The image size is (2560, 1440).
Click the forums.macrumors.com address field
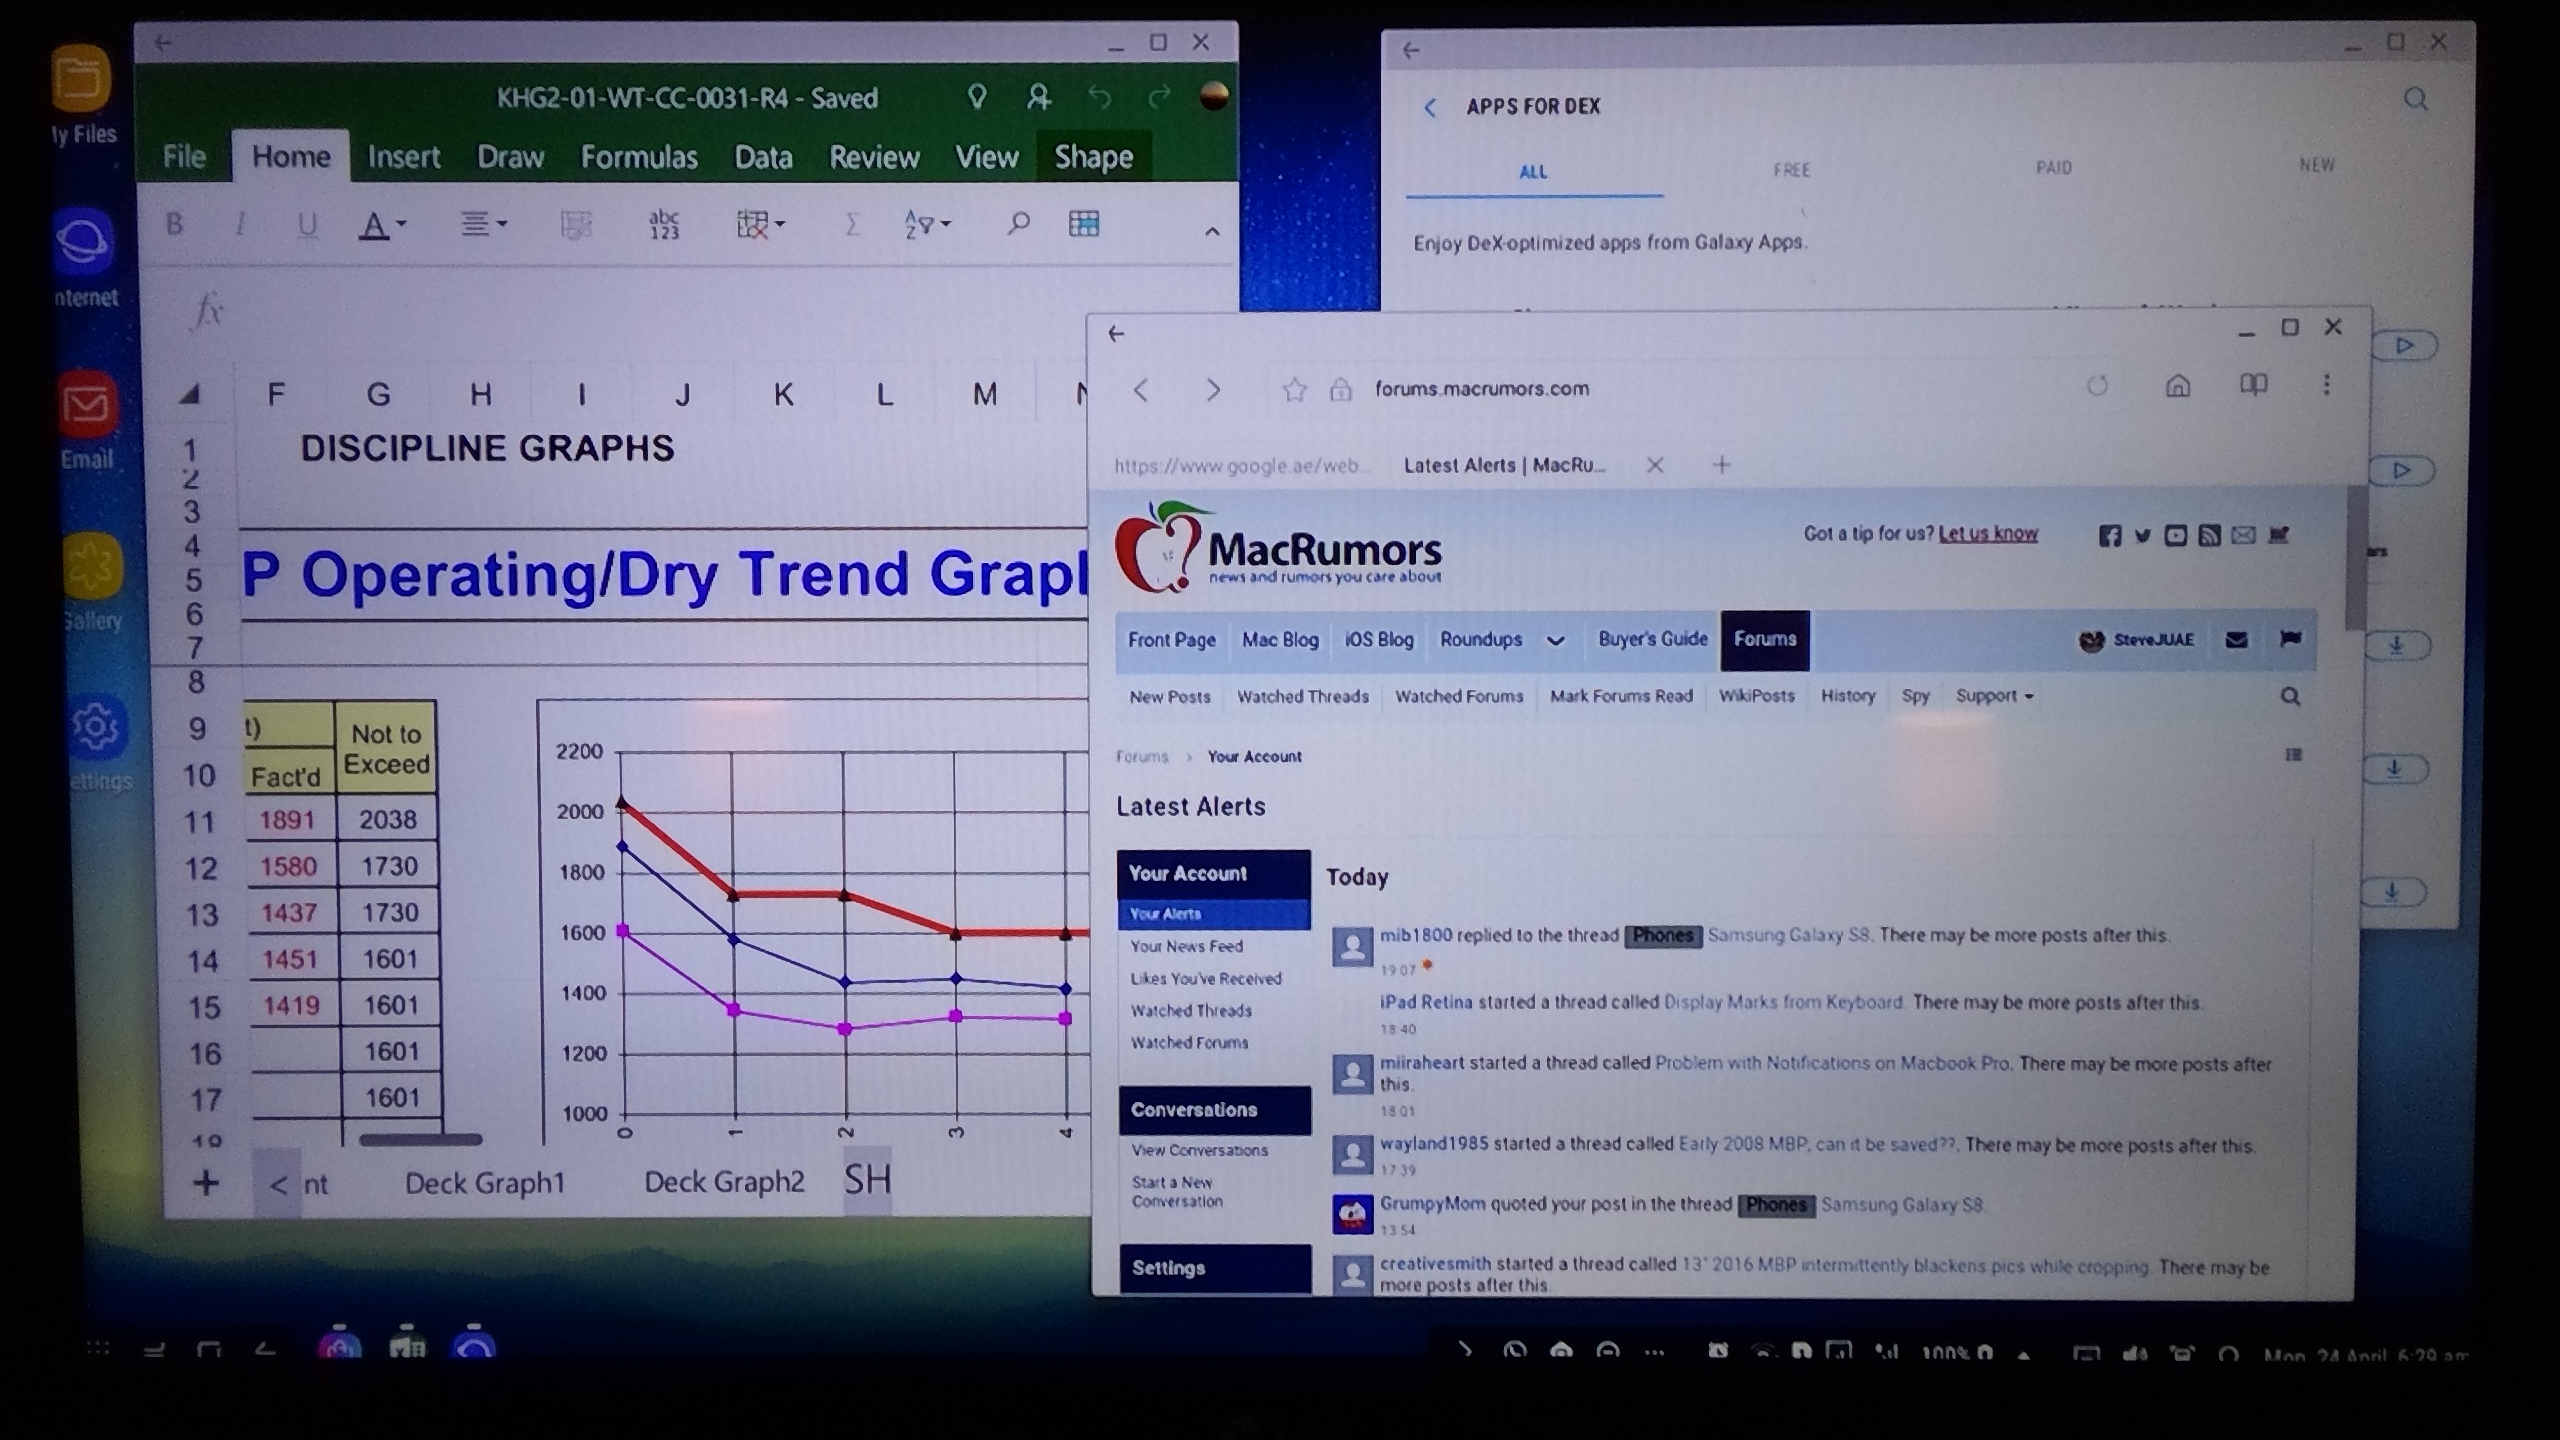(x=1481, y=389)
